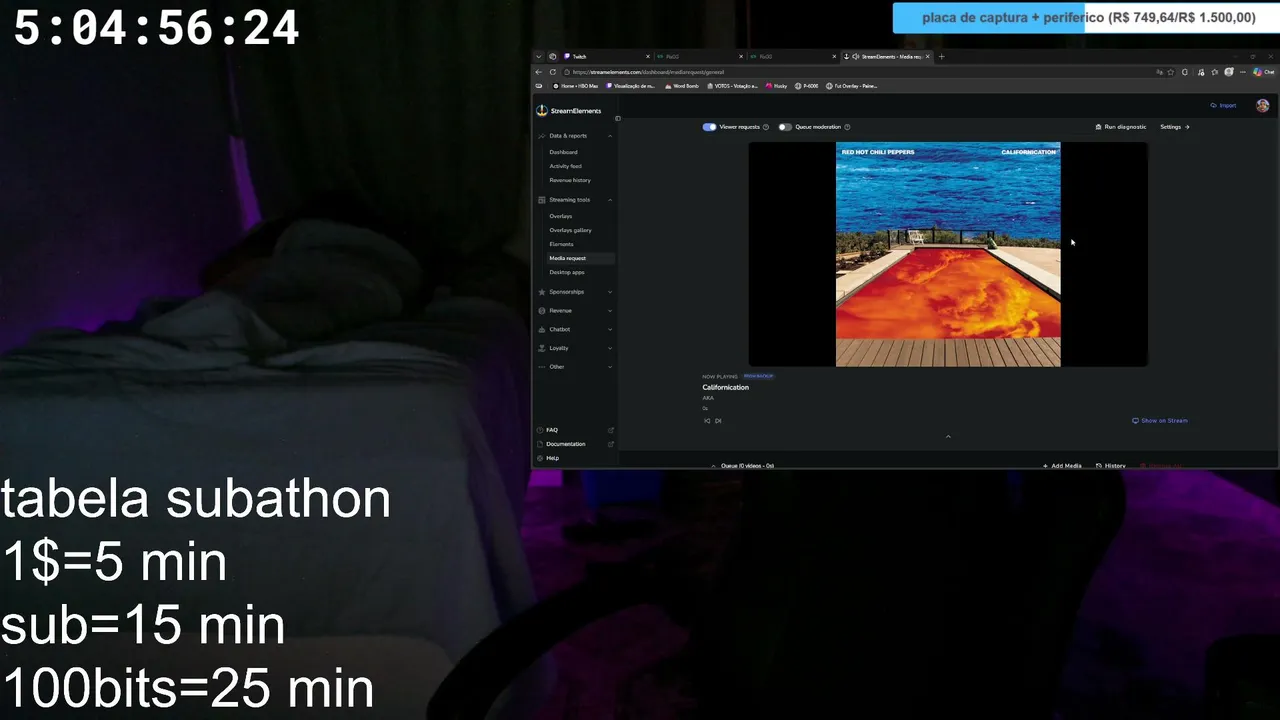Screen dimensions: 1280x720
Task: Open the P-6000 bookmark
Action: click(807, 86)
